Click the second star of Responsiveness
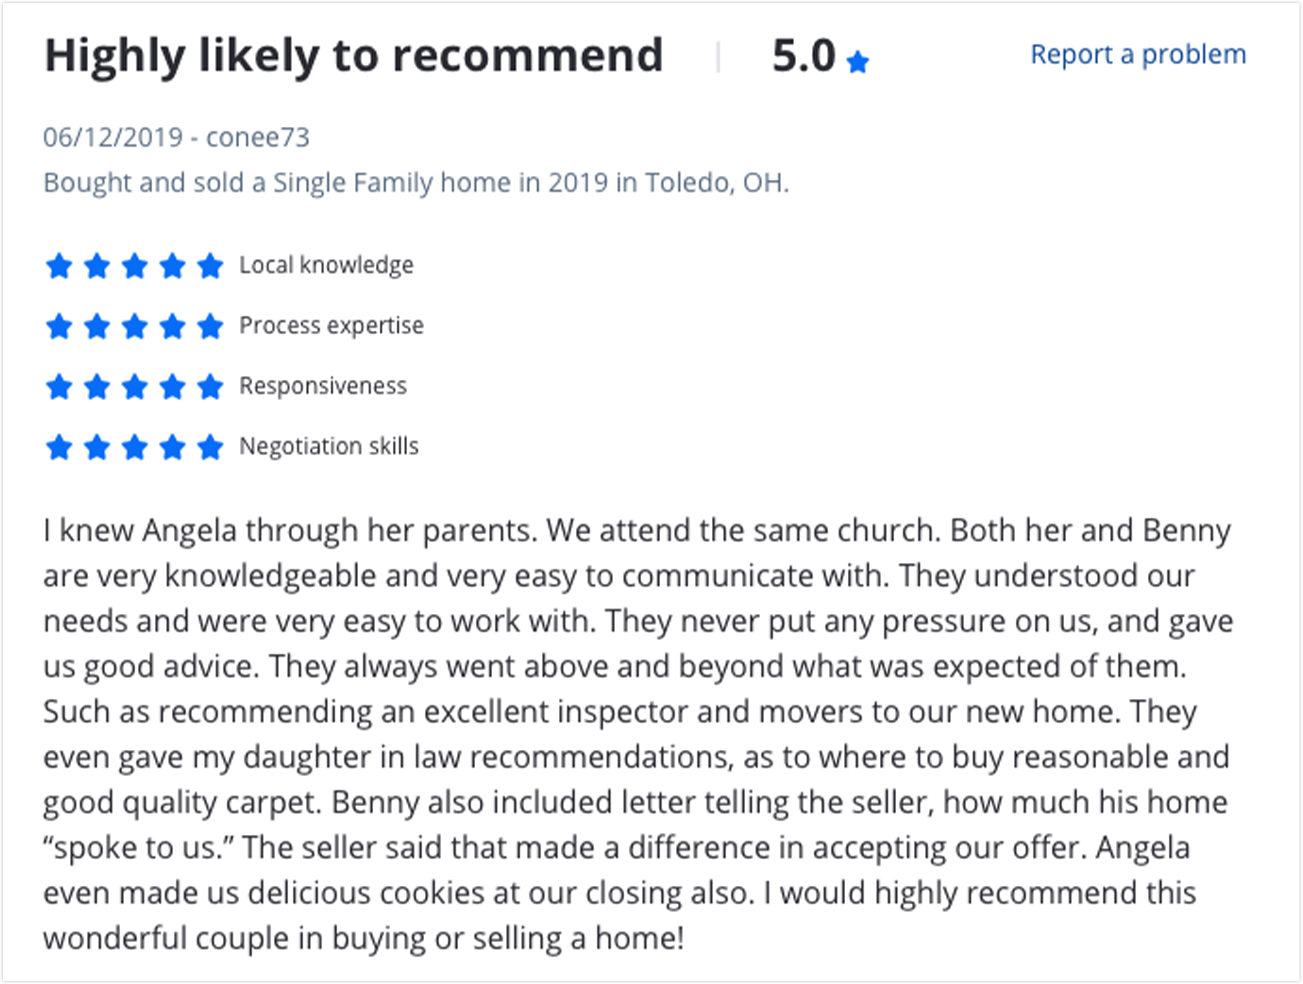 (x=97, y=386)
